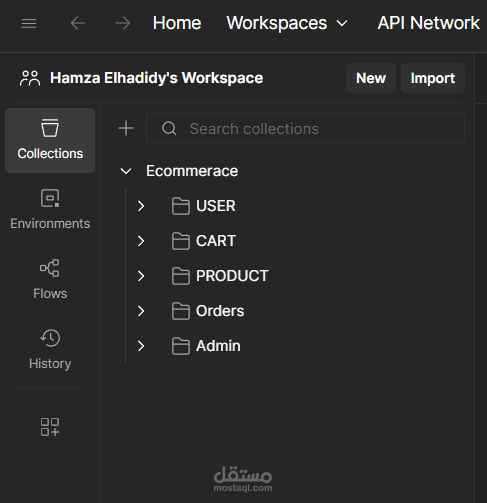
Task: Open the Home page
Action: point(177,23)
